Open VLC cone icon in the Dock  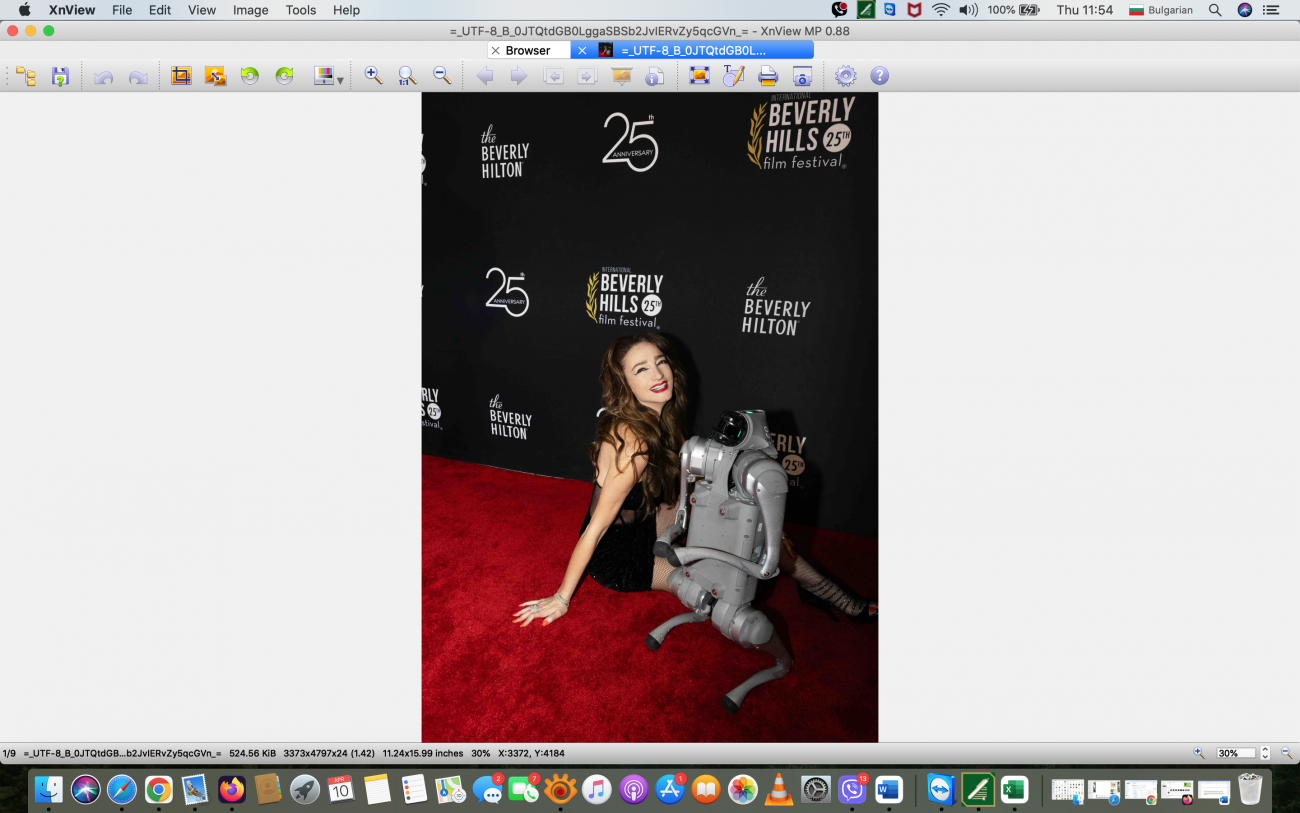tap(778, 789)
